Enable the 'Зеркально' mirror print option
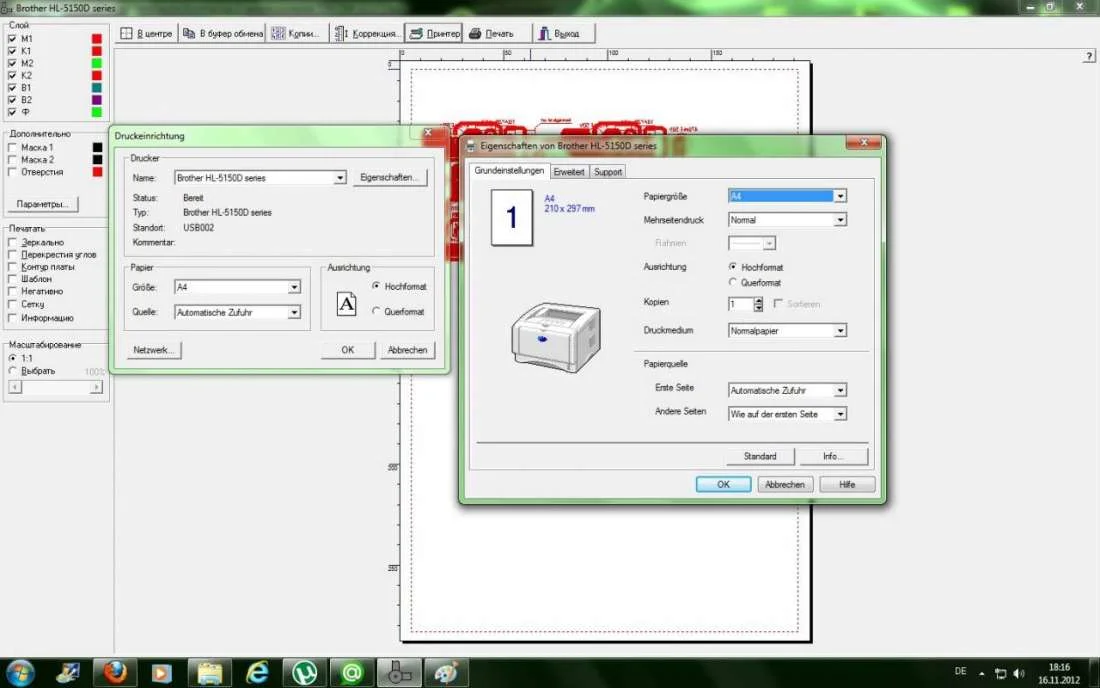 coord(12,242)
